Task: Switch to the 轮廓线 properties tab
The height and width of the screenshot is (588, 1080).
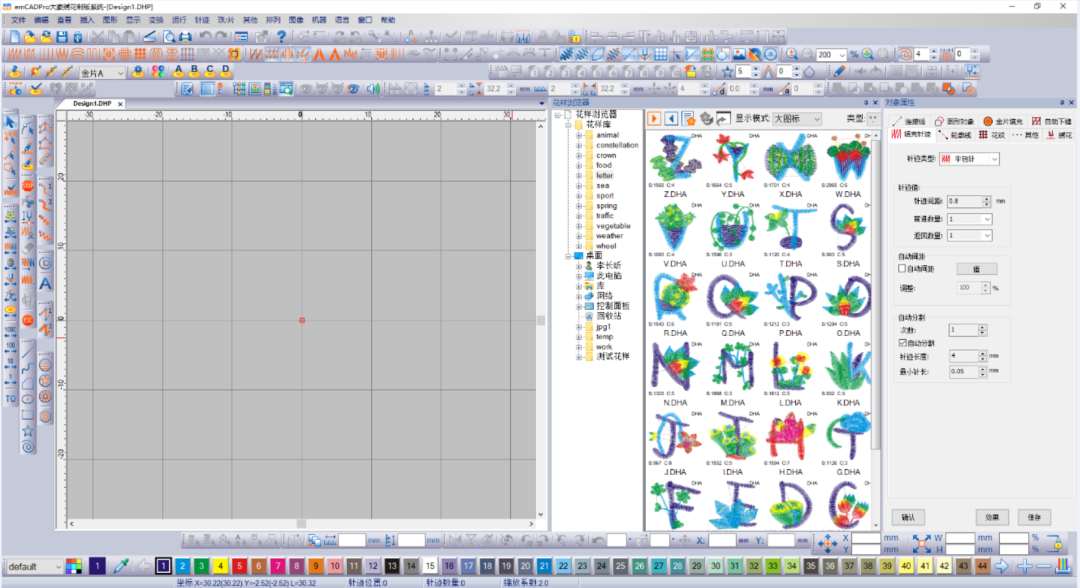Action: (955, 134)
